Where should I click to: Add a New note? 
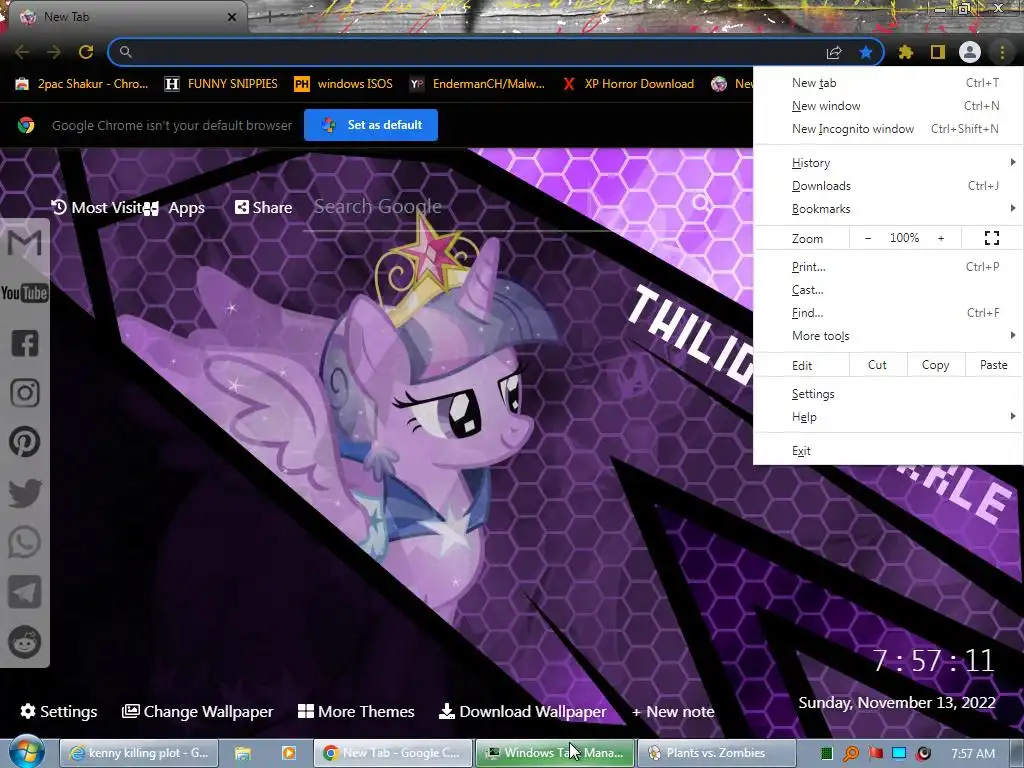[x=673, y=711]
